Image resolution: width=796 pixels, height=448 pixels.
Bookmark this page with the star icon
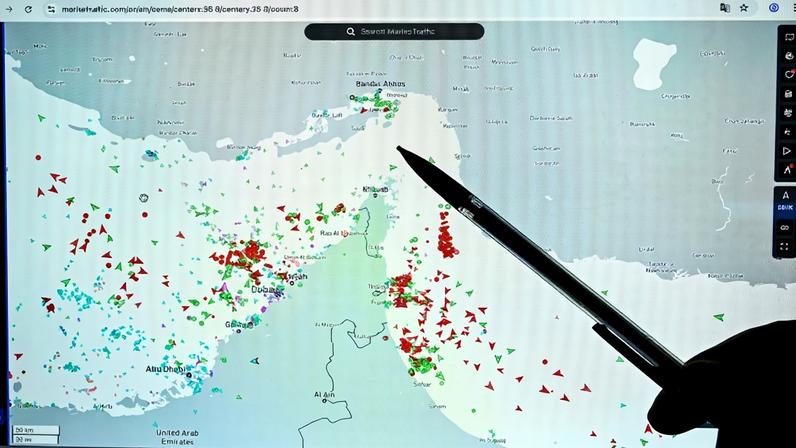coord(744,8)
